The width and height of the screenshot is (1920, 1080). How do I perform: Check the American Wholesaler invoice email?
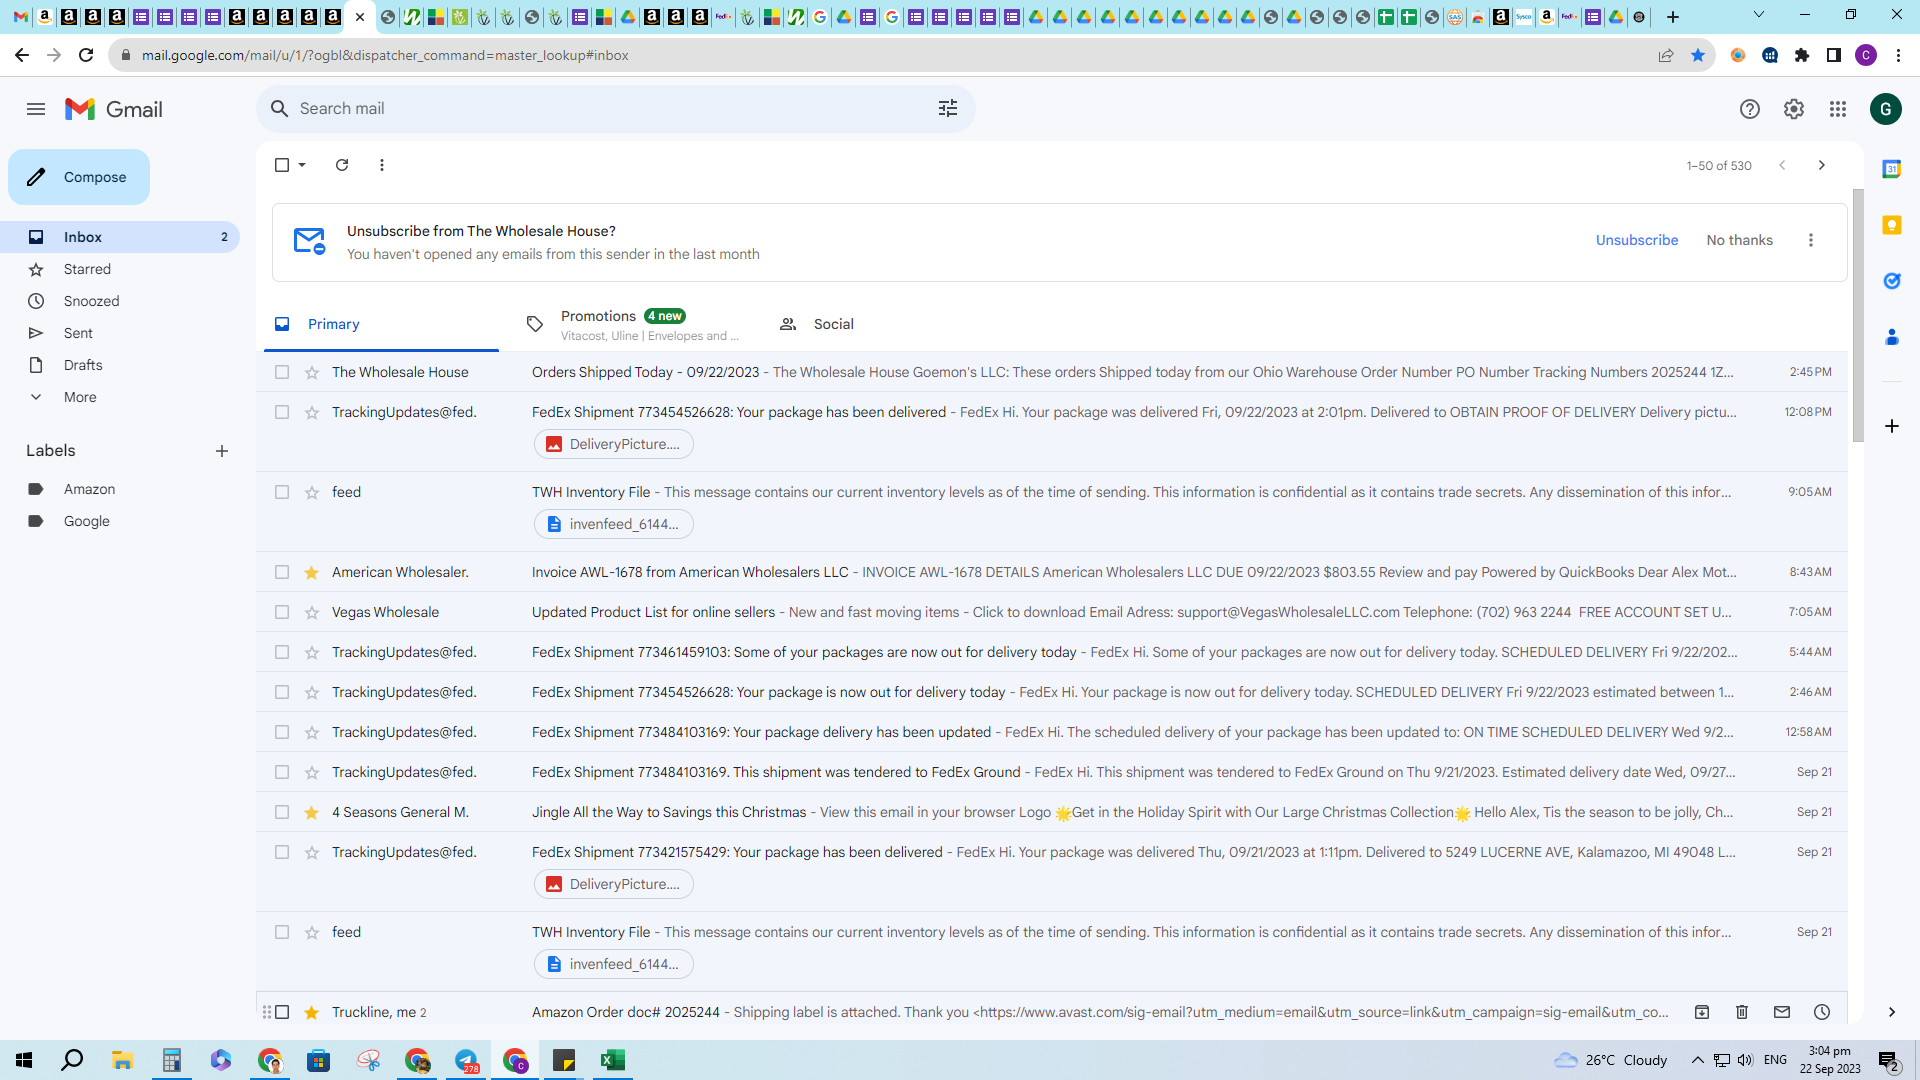click(282, 572)
